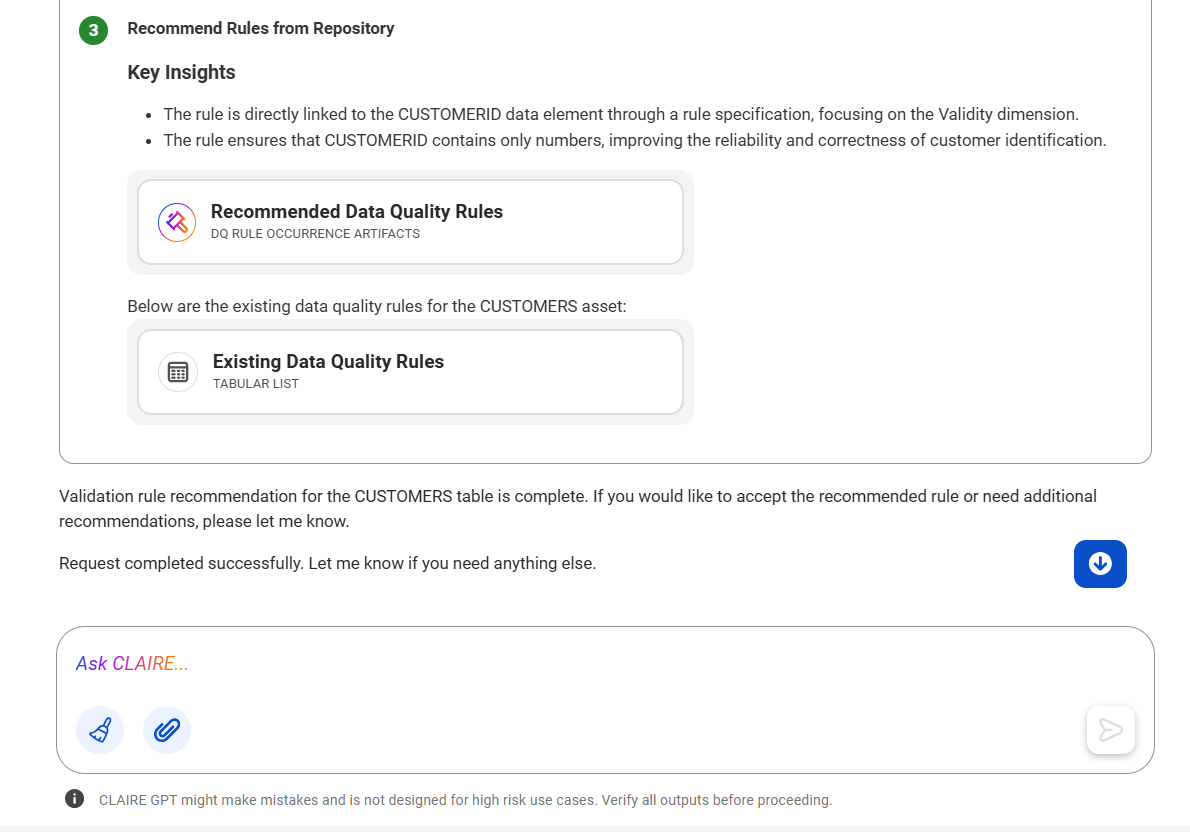Screen dimensions: 1190x832
Task: Click the 'DQ RULE OCCURRENCE ARTIFACTS' subtitle
Action: point(315,234)
